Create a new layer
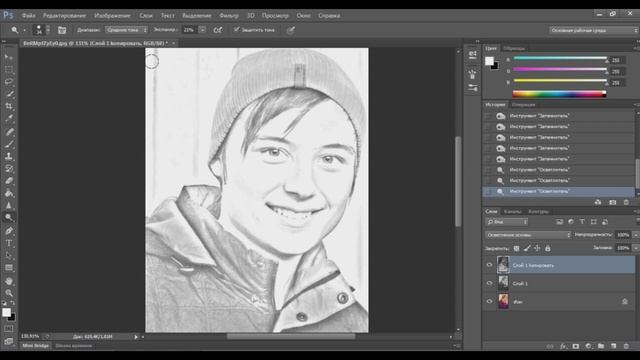The image size is (640, 360). (x=613, y=346)
